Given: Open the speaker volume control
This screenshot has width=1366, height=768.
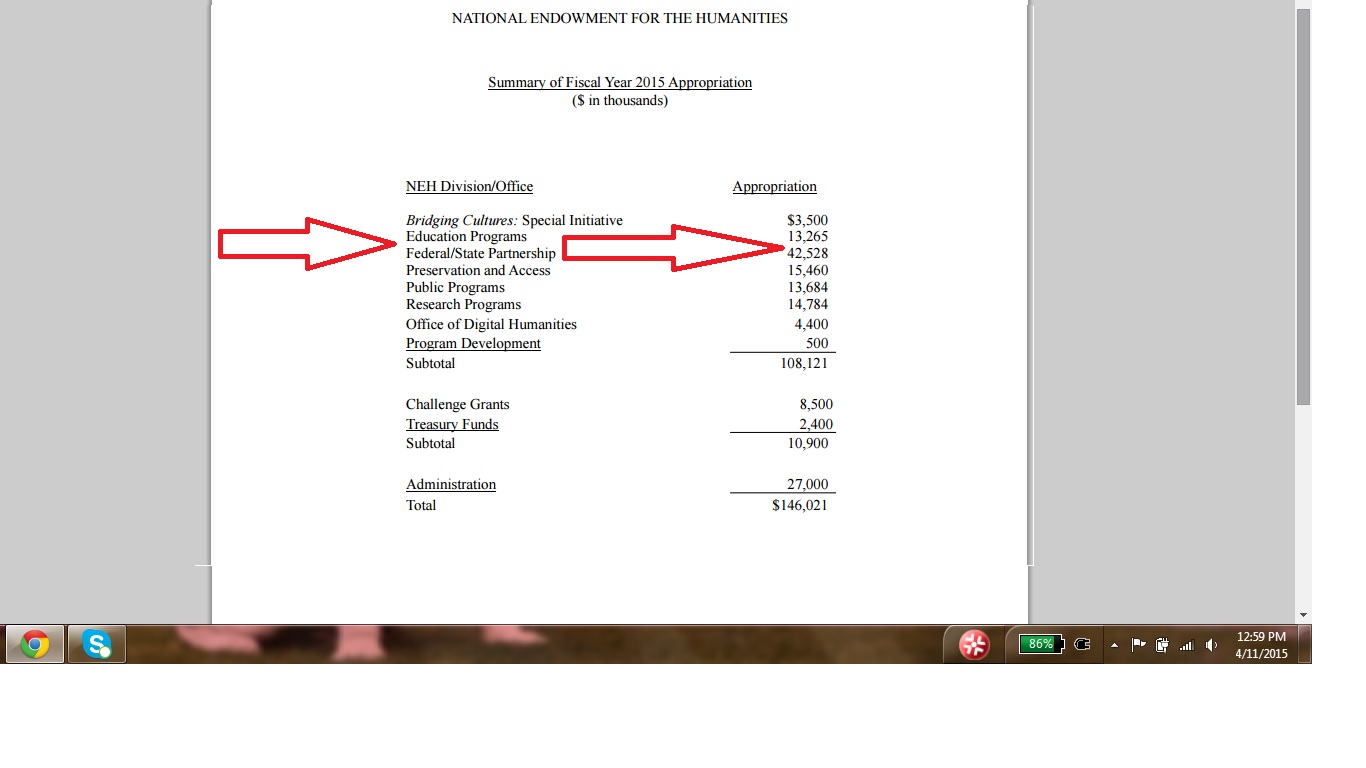Looking at the screenshot, I should point(1211,645).
